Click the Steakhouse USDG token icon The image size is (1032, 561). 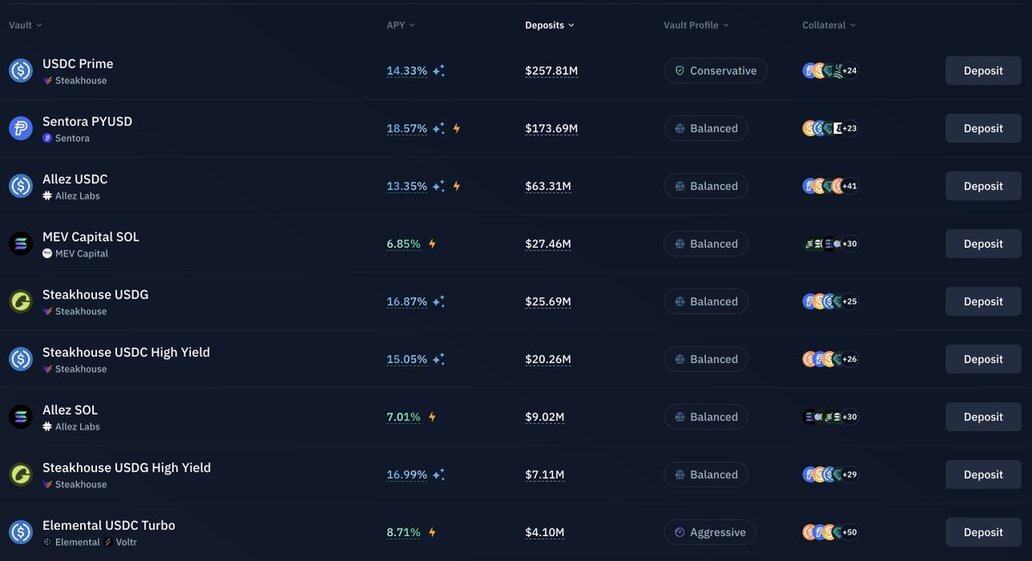pyautogui.click(x=20, y=301)
